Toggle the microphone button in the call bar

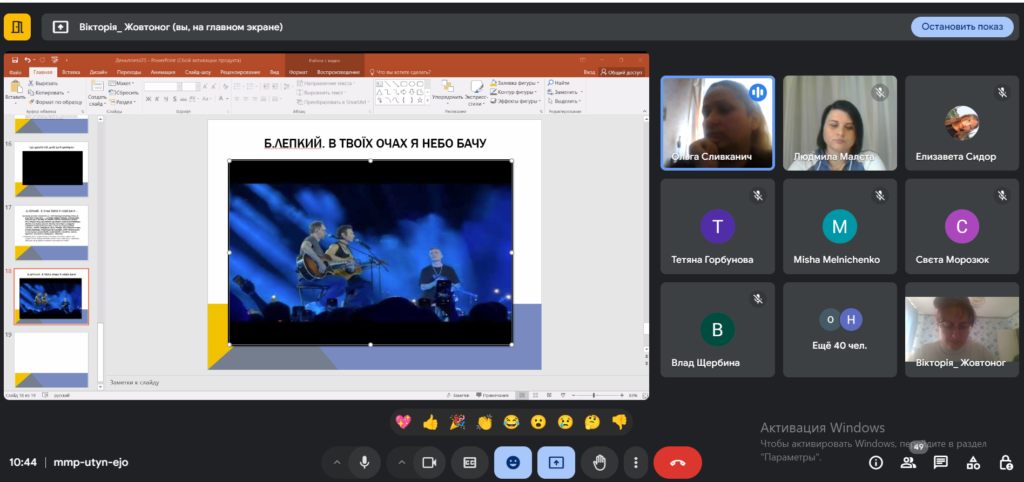coord(365,462)
